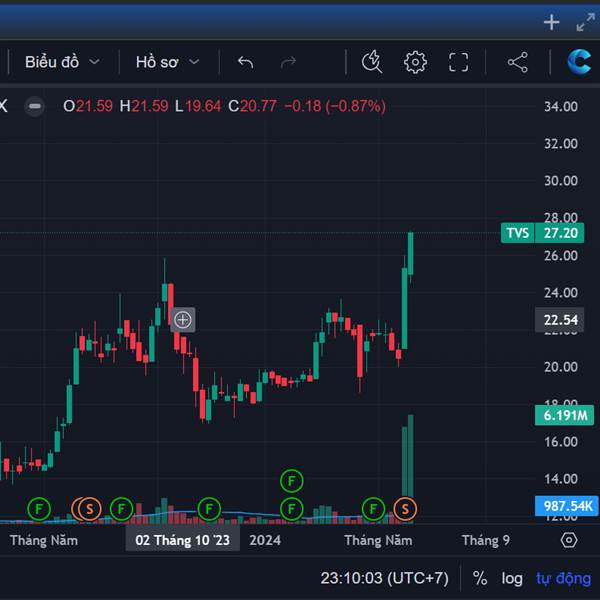
Task: Enter fullscreen mode via the bracket-corners icon
Action: 458,62
